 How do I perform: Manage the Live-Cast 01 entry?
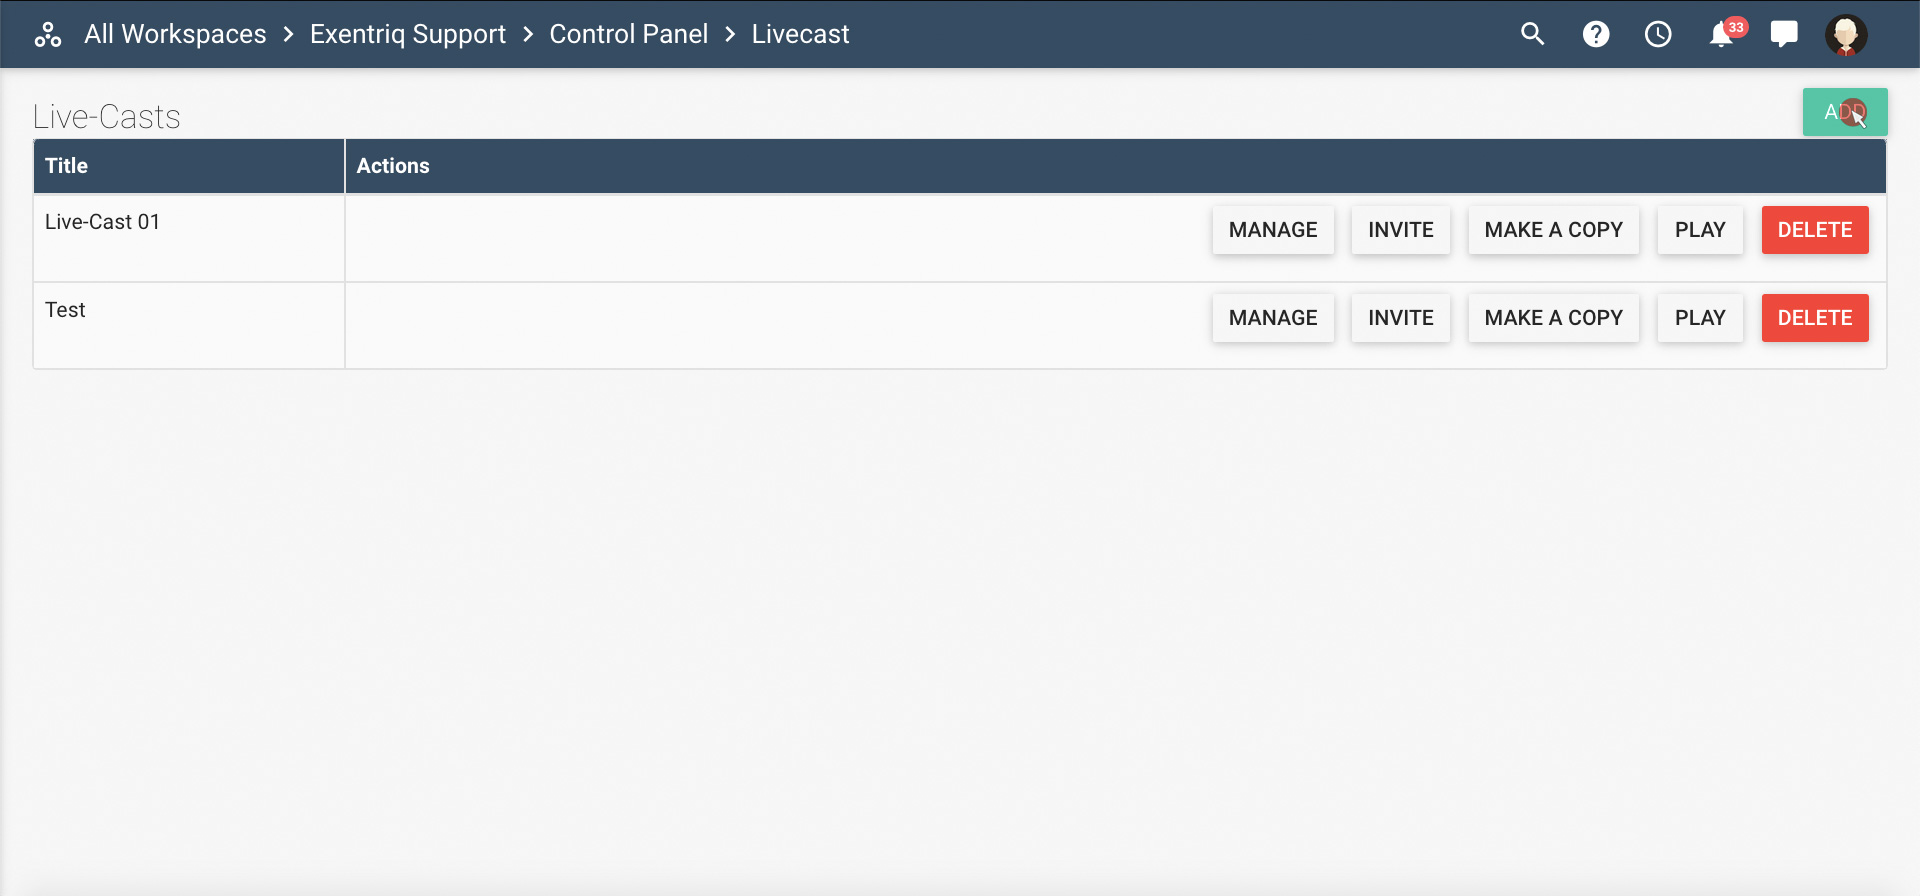pyautogui.click(x=1273, y=230)
